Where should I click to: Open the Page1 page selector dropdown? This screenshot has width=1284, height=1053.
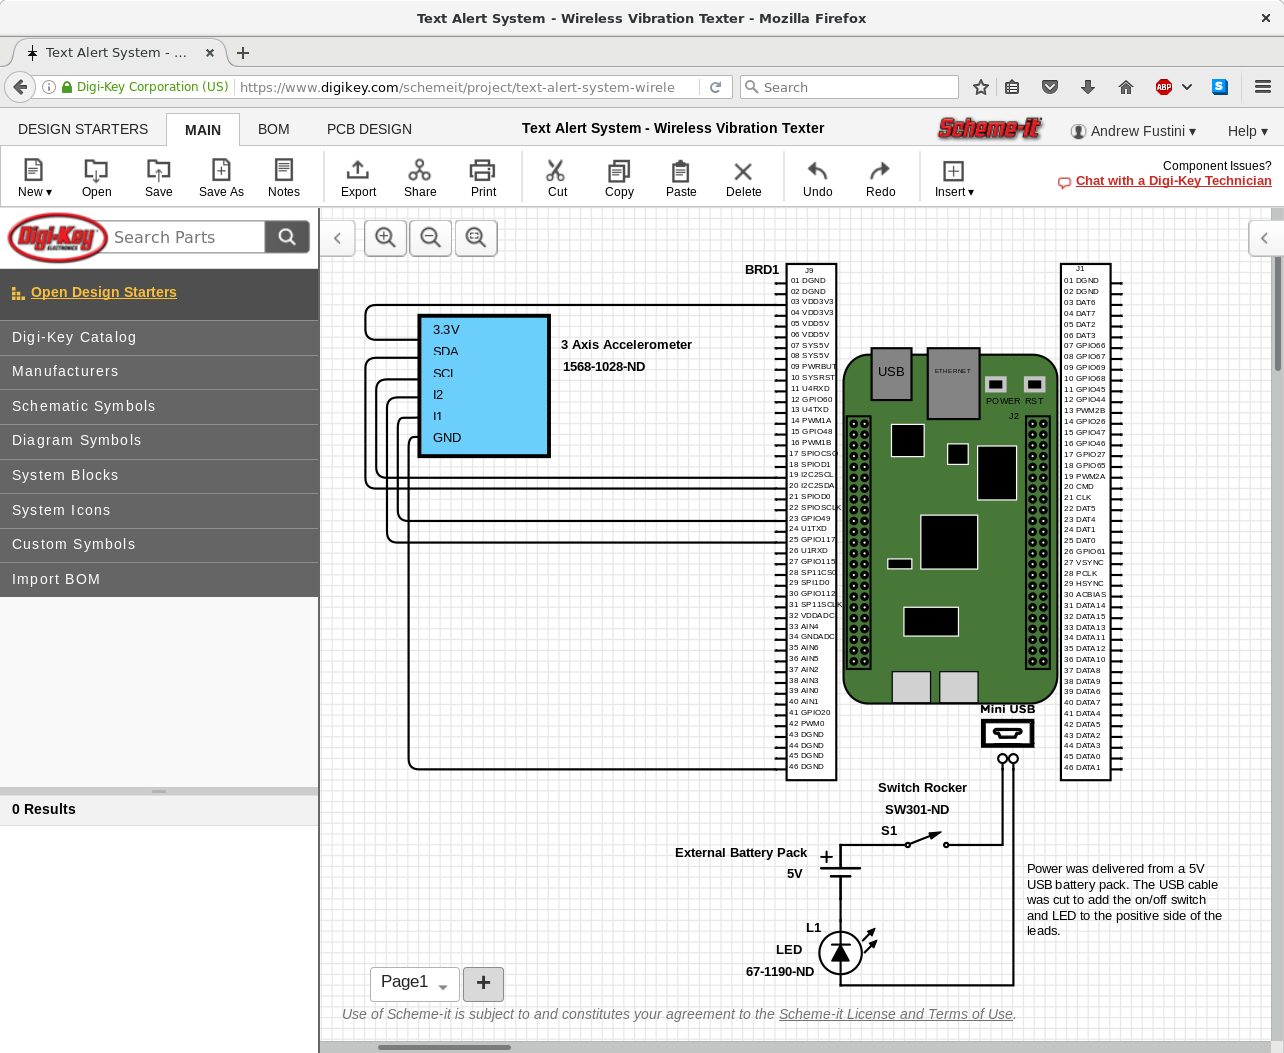[414, 983]
